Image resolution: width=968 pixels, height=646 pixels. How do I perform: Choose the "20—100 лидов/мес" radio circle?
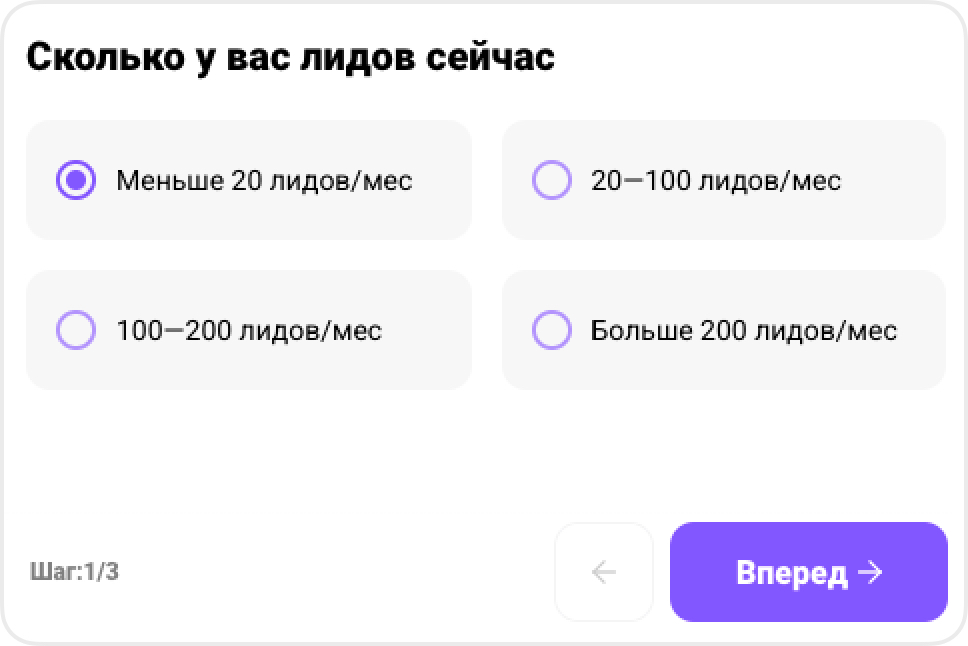click(552, 181)
